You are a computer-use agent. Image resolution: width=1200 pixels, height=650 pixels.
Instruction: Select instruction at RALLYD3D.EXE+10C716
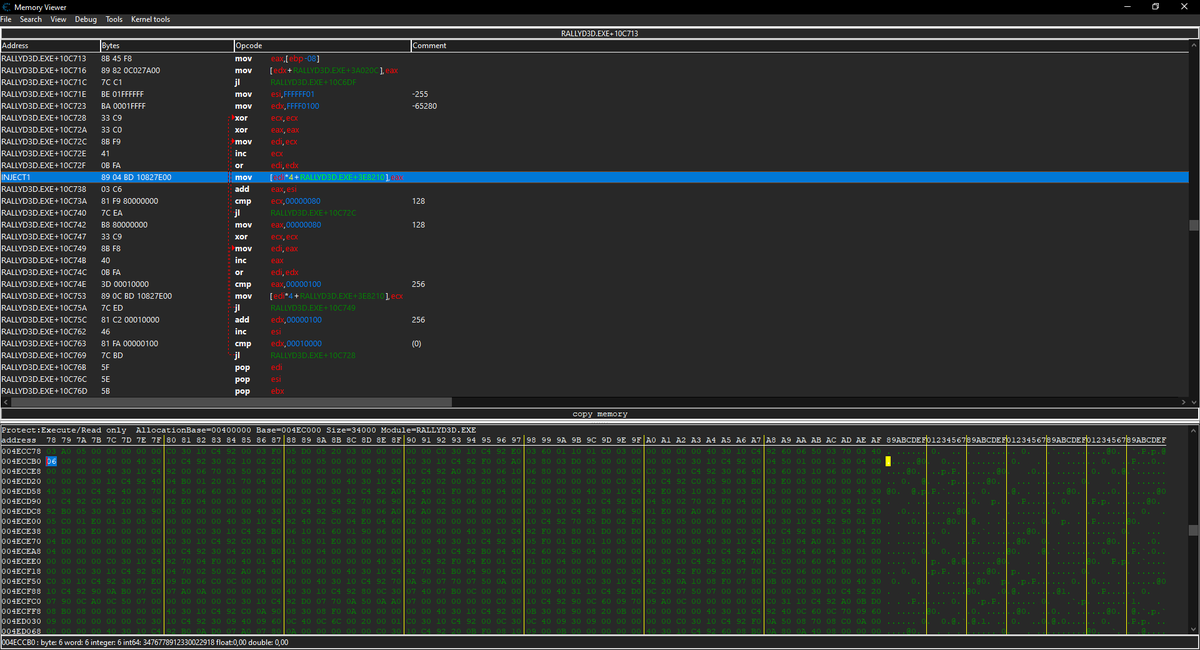pyautogui.click(x=594, y=70)
